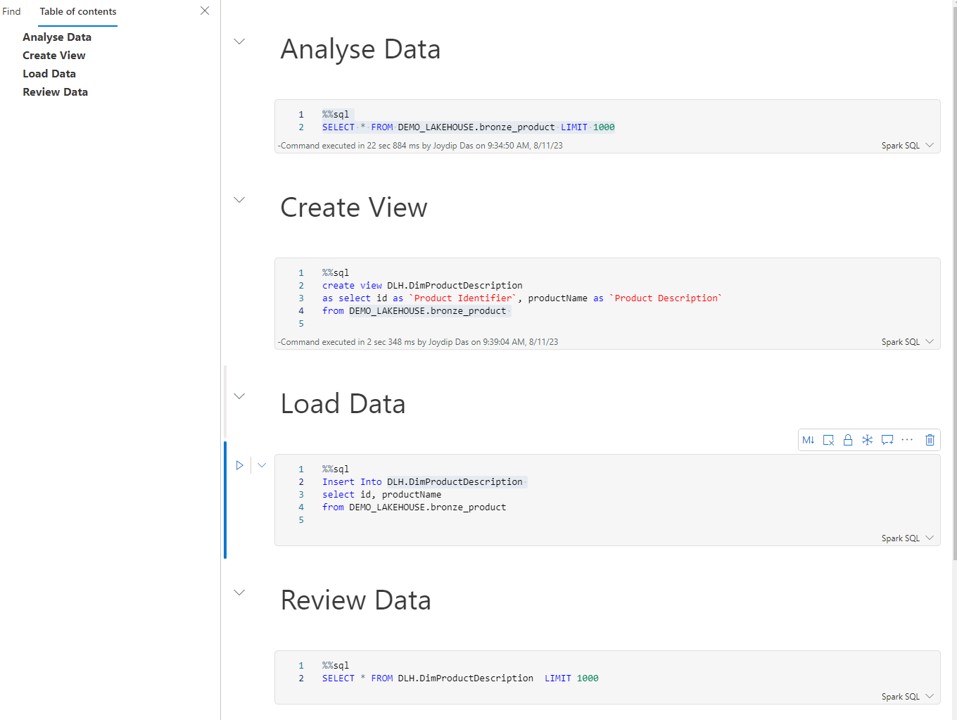Freeze the Load Data cell
Viewport: 957px width, 720px height.
tap(866, 440)
